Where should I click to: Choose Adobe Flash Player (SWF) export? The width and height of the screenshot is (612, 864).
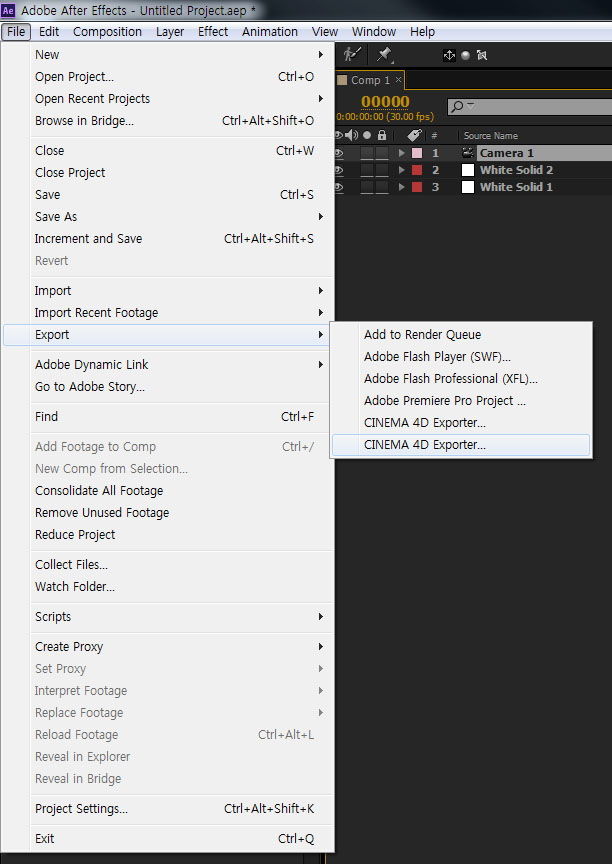(461, 357)
